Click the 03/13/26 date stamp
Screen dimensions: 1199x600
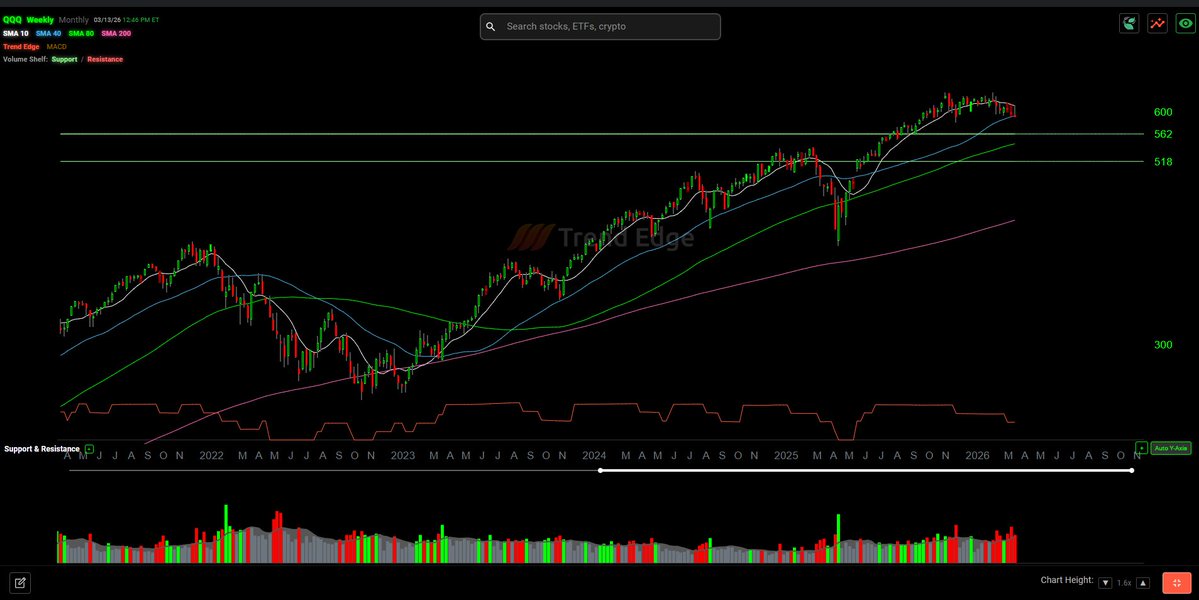[107, 20]
